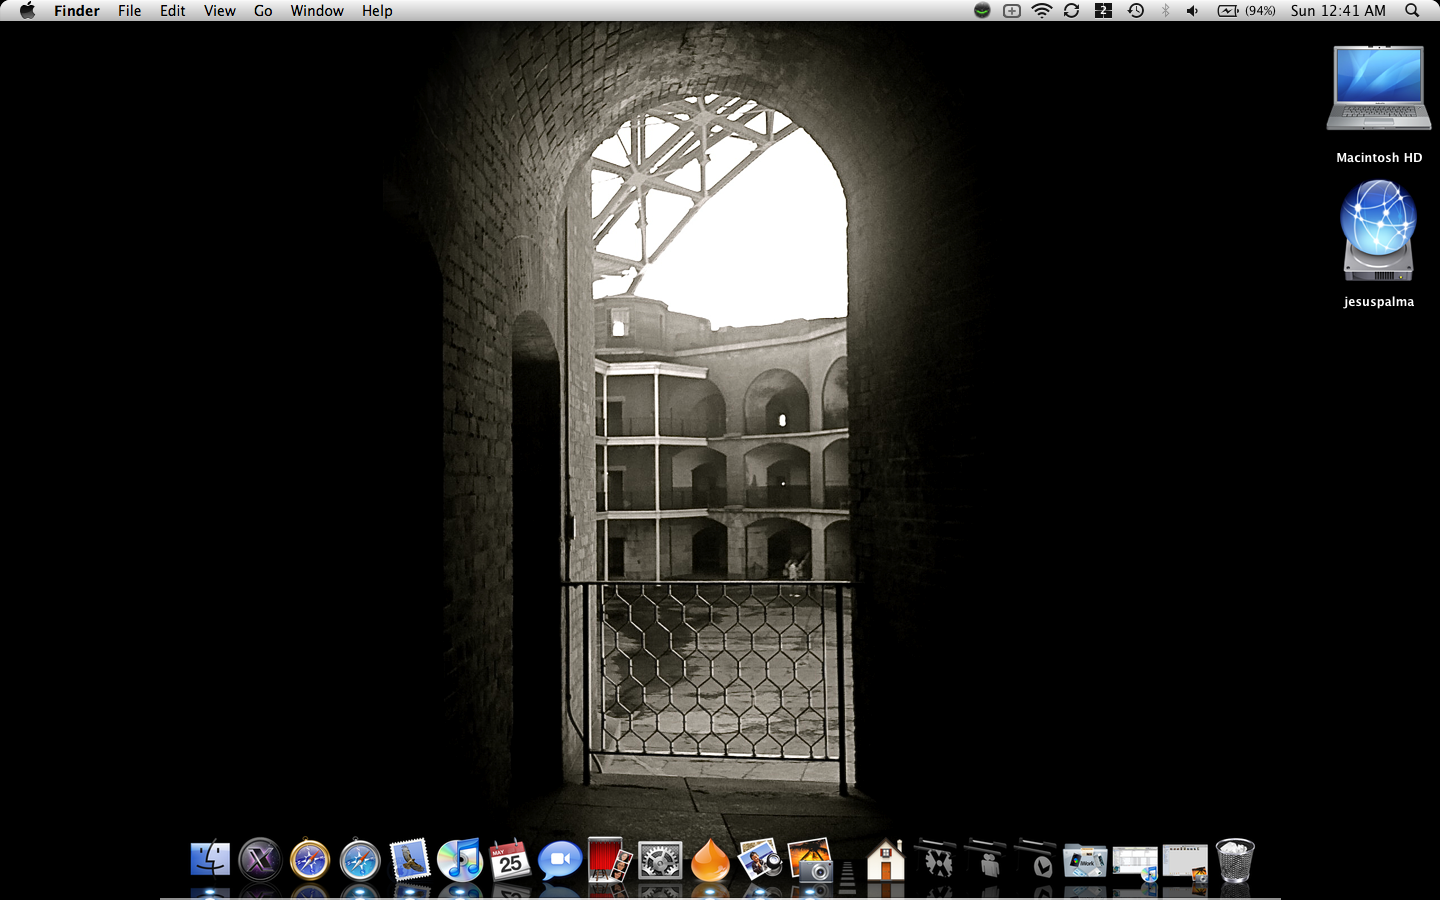1440x900 pixels.
Task: Open the iWork folder in the Dock
Action: 1085,861
